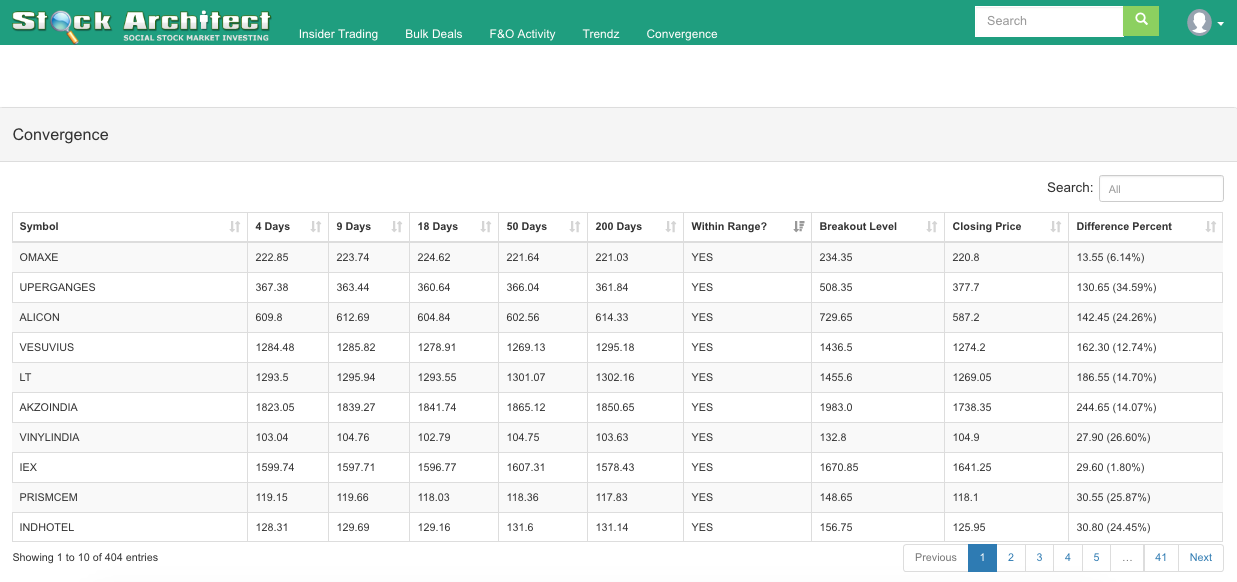The height and width of the screenshot is (582, 1237).
Task: Click the Convergence page heading
Action: 61,135
